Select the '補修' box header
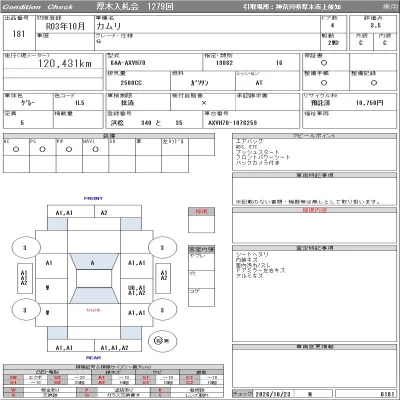 pyautogui.click(x=201, y=211)
